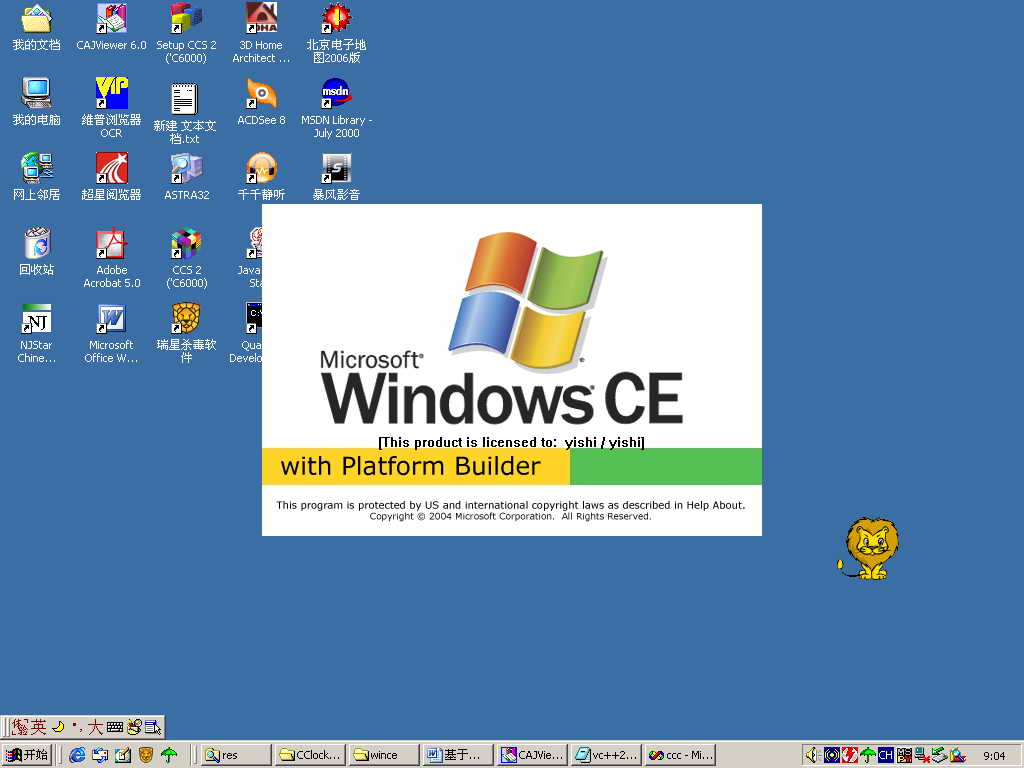Toggle the 英 Chinese/English input mode
The width and height of the screenshot is (1024, 768).
click(x=39, y=727)
